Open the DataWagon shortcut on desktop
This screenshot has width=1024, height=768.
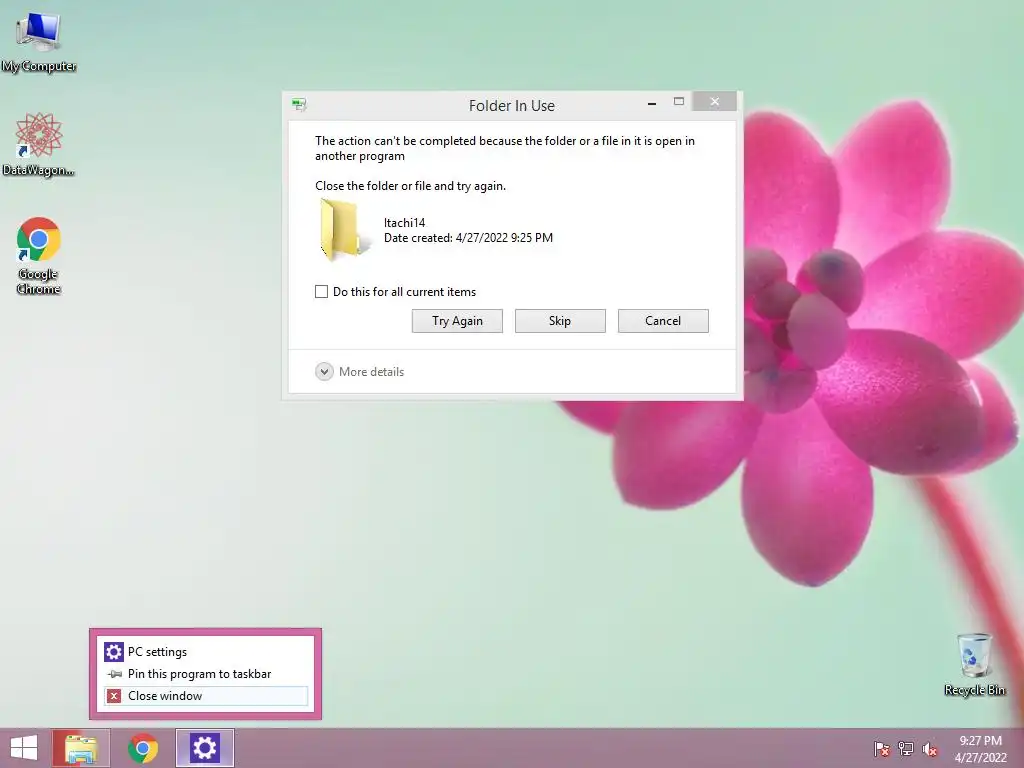39,144
